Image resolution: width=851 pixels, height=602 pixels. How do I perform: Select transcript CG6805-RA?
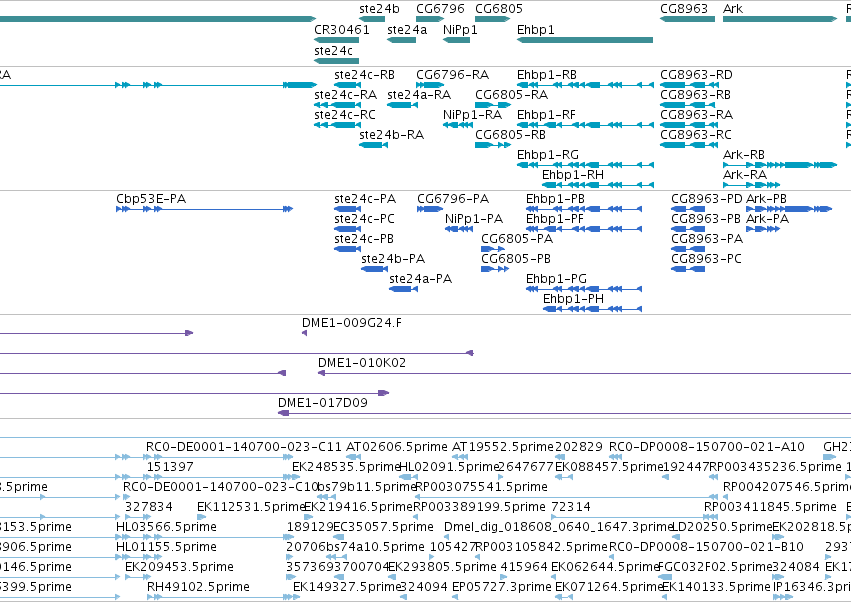pyautogui.click(x=492, y=105)
